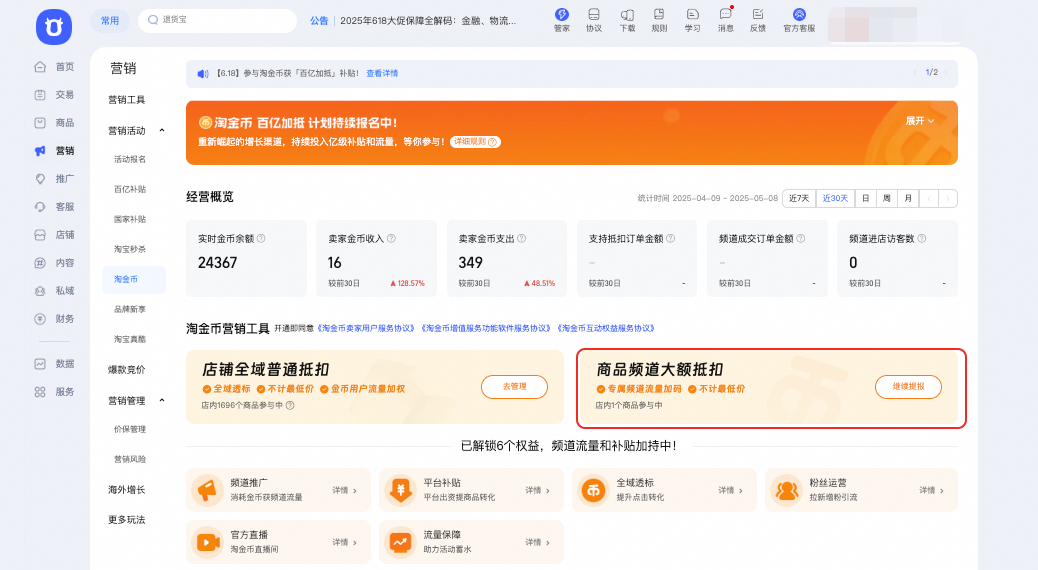Viewport: 1038px width, 570px height.
Task: Expand the orange banner with 展开
Action: click(x=920, y=121)
